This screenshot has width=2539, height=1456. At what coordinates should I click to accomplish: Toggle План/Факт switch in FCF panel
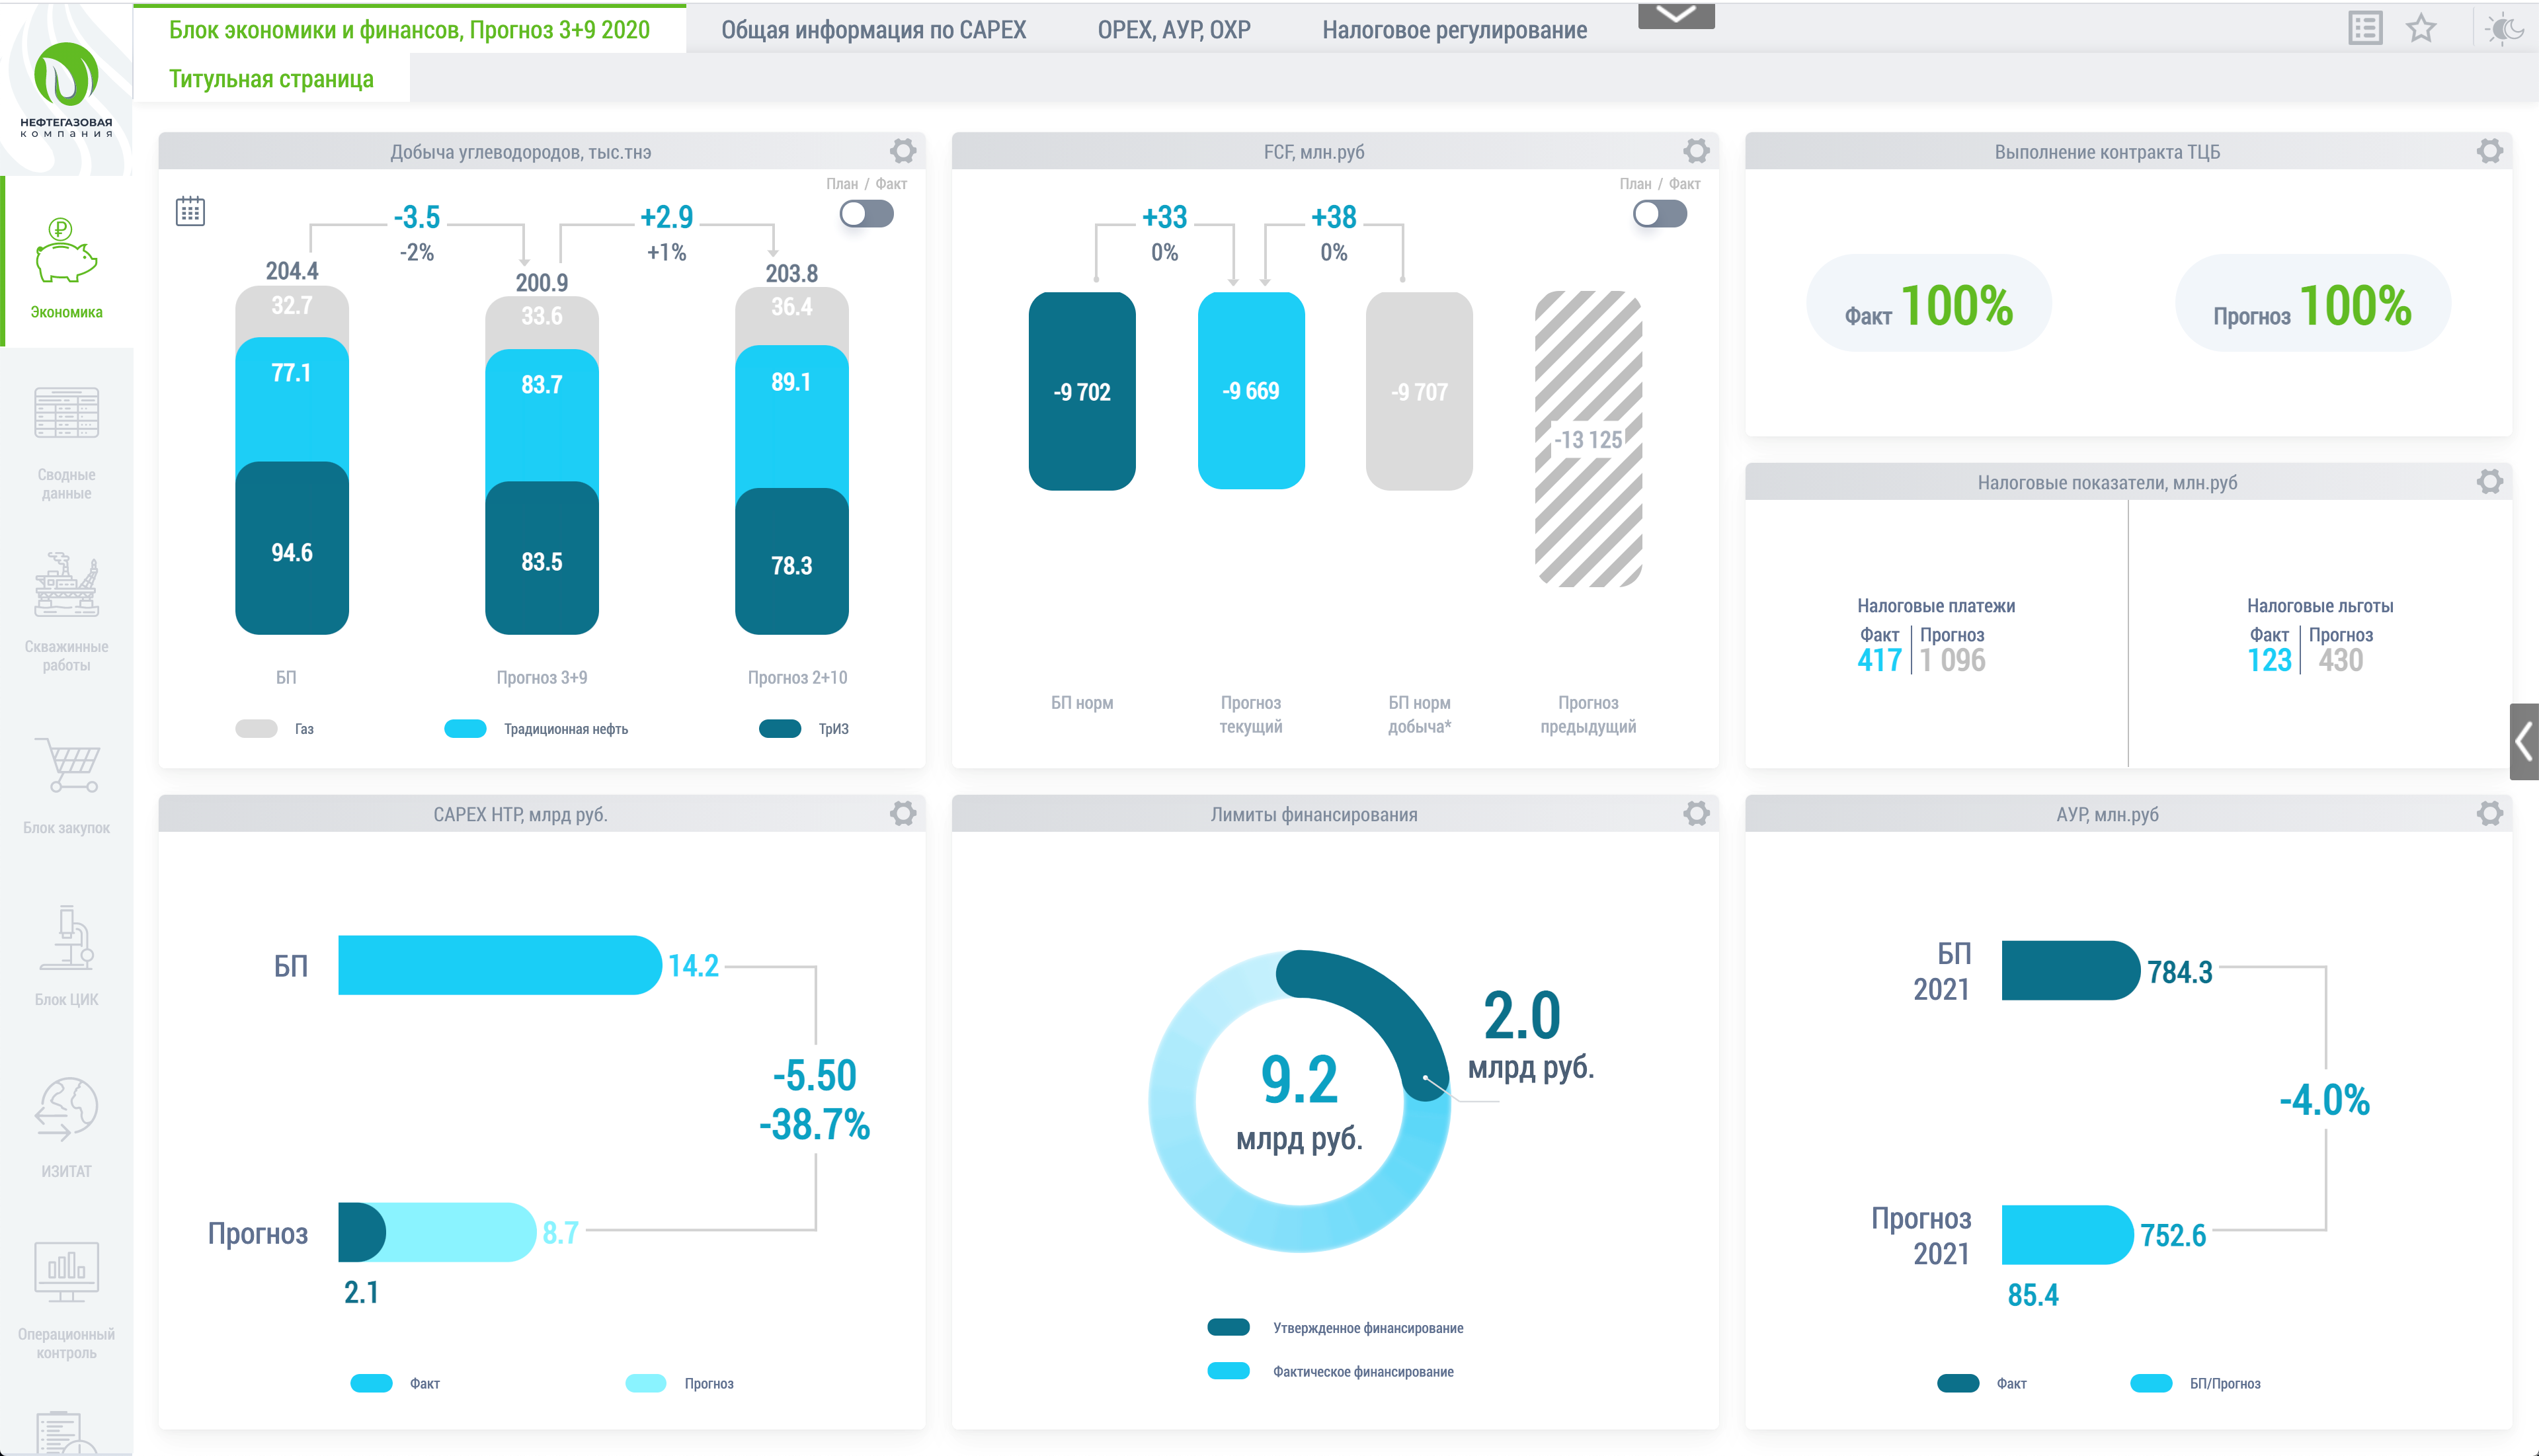tap(1659, 214)
